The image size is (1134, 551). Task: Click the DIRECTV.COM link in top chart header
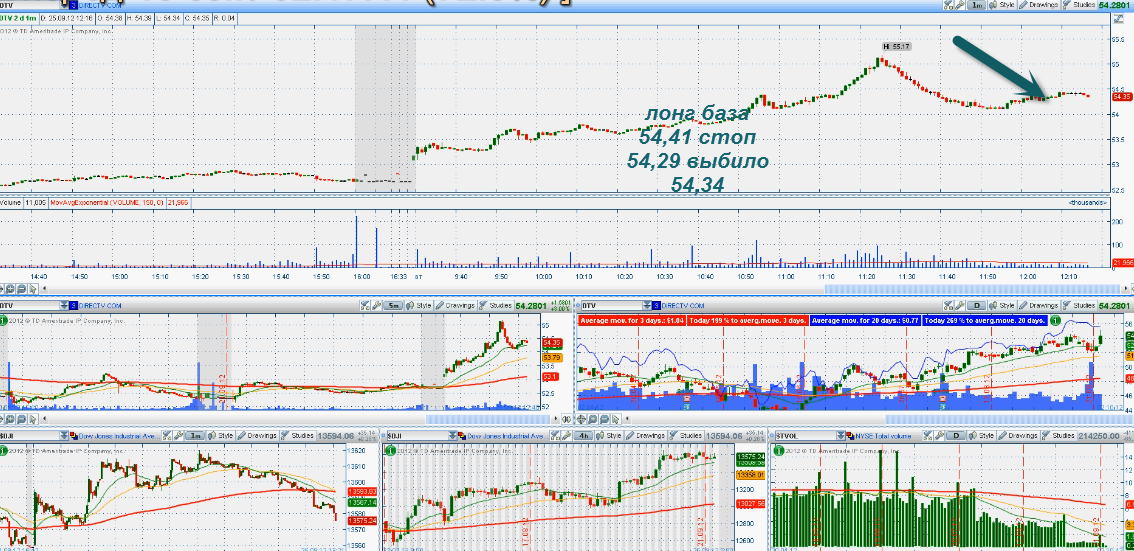point(100,5)
